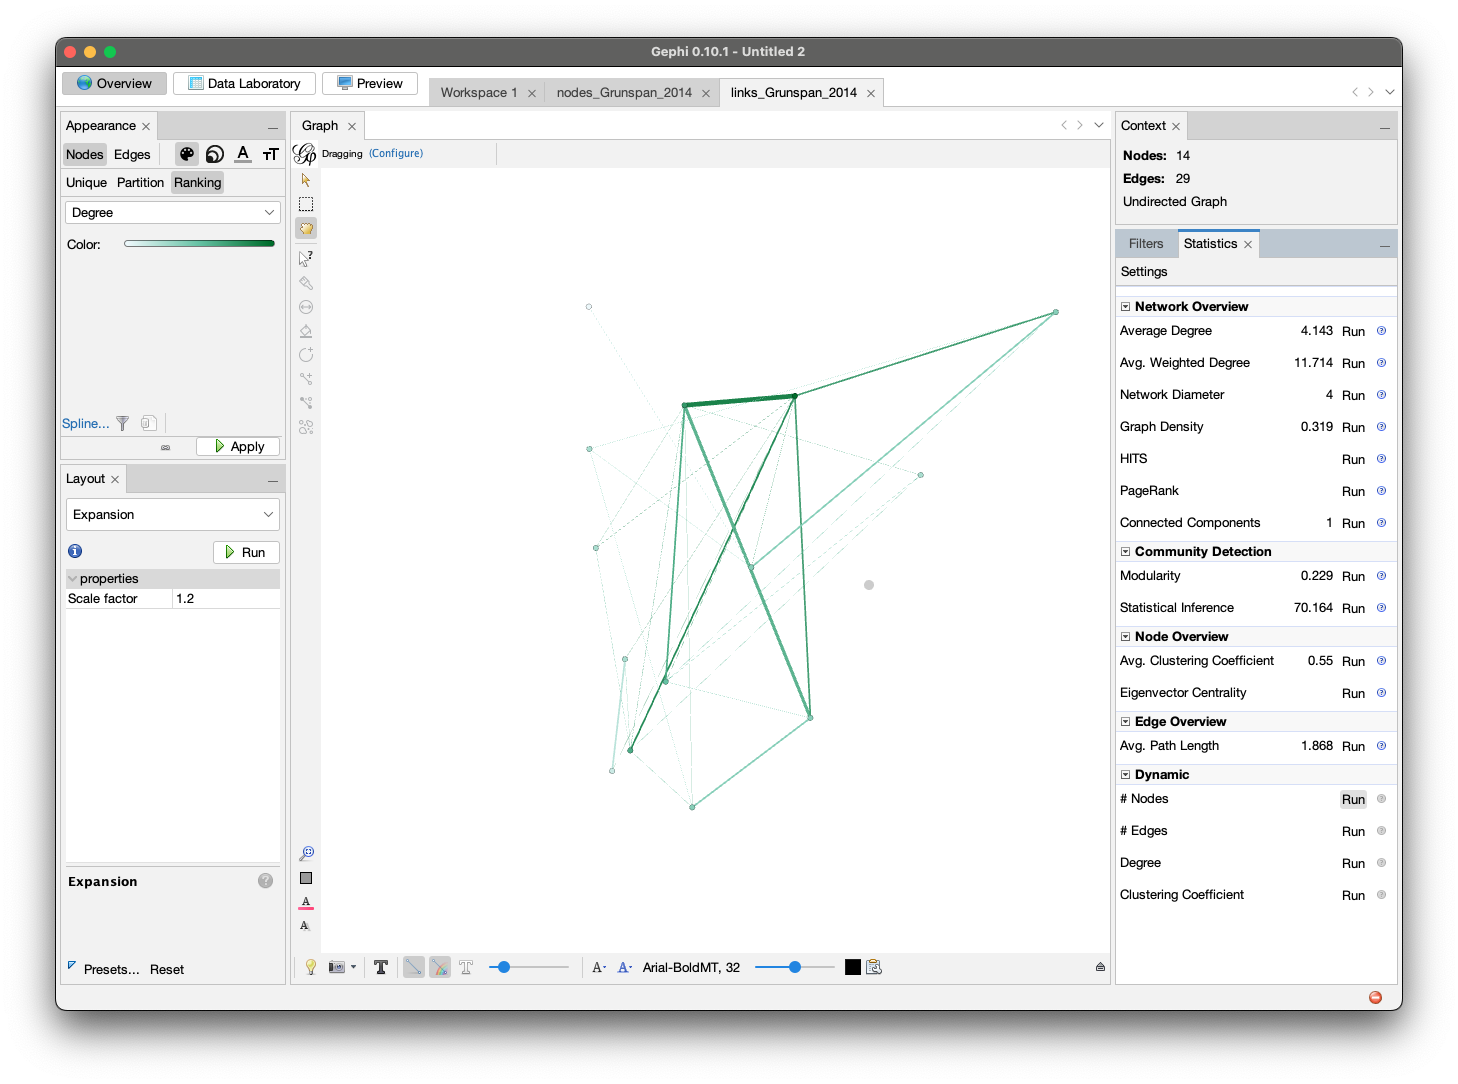
Task: Take a screenshot with the camera icon
Action: click(337, 967)
